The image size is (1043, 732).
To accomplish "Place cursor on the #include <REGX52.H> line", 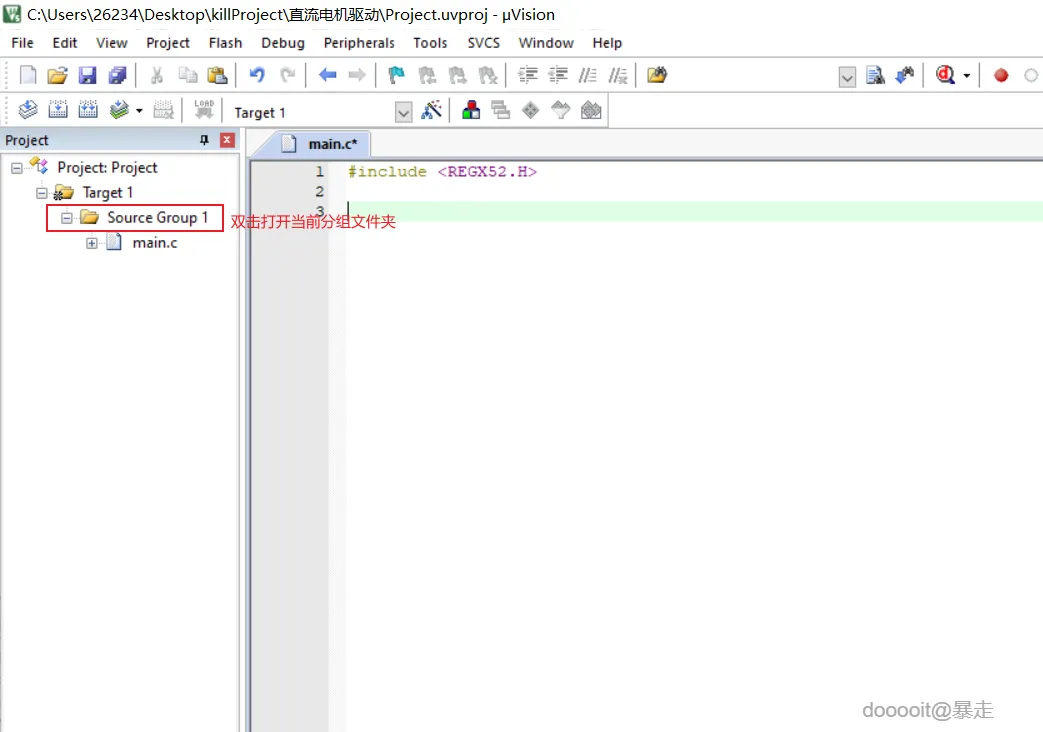I will tap(442, 172).
